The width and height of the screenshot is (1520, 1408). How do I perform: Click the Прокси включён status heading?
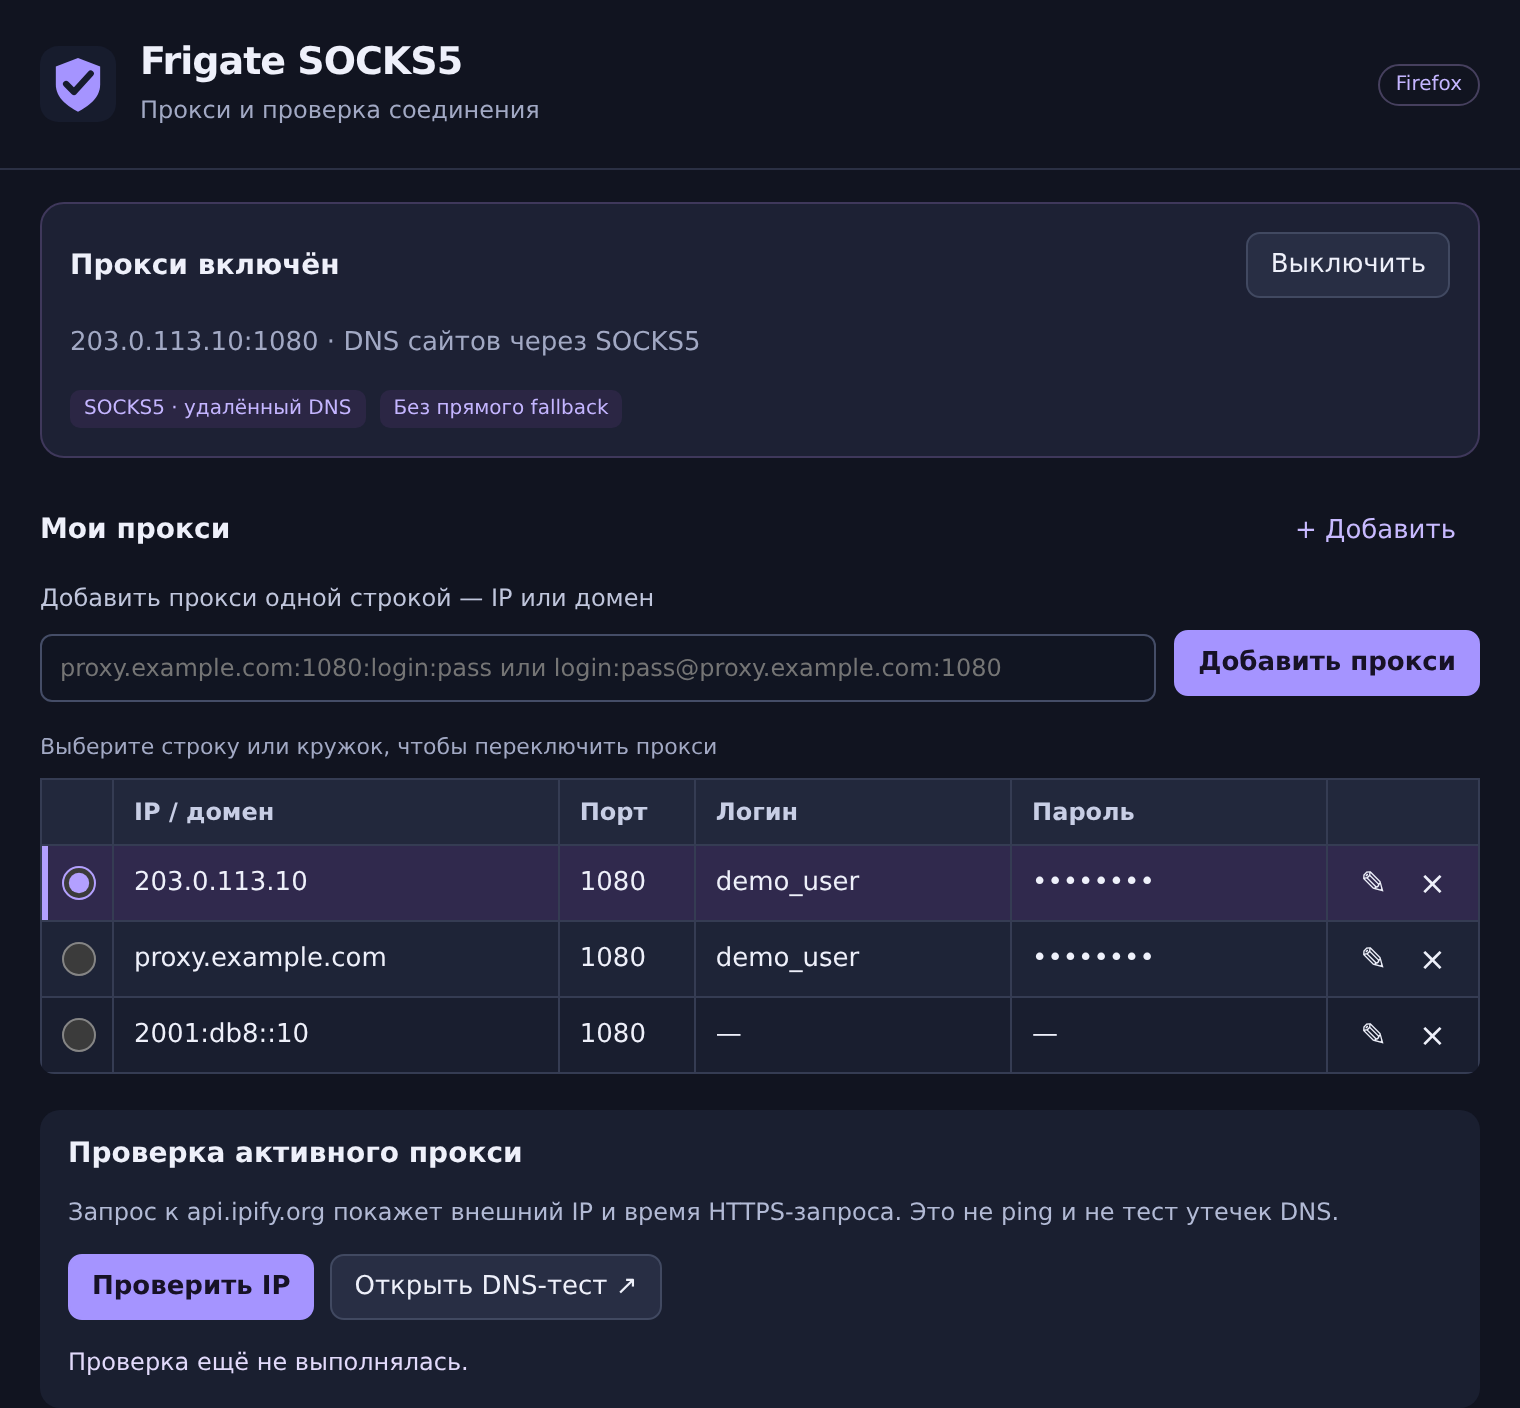click(205, 265)
